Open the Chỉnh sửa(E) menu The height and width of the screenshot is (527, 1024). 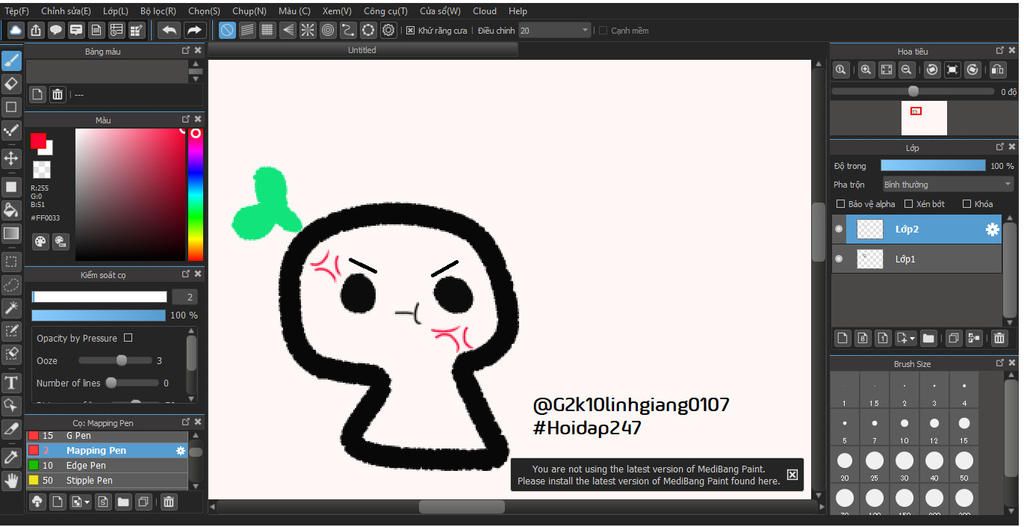coord(66,11)
